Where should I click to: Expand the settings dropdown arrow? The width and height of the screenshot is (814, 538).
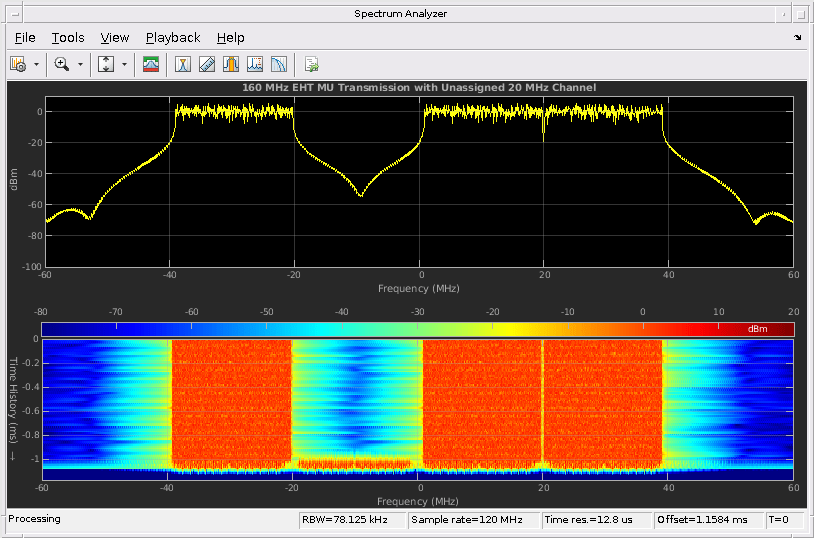(x=37, y=64)
